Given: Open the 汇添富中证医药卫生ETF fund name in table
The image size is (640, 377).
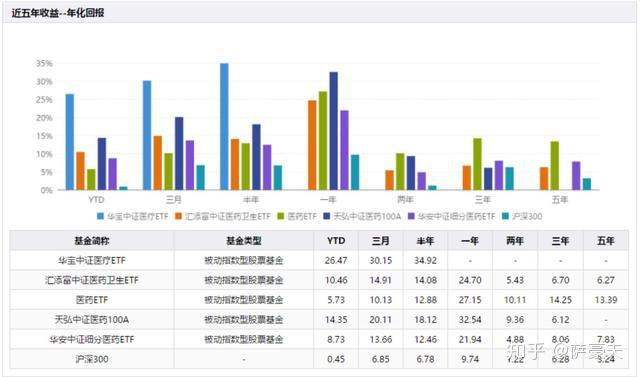Looking at the screenshot, I should 92,280.
